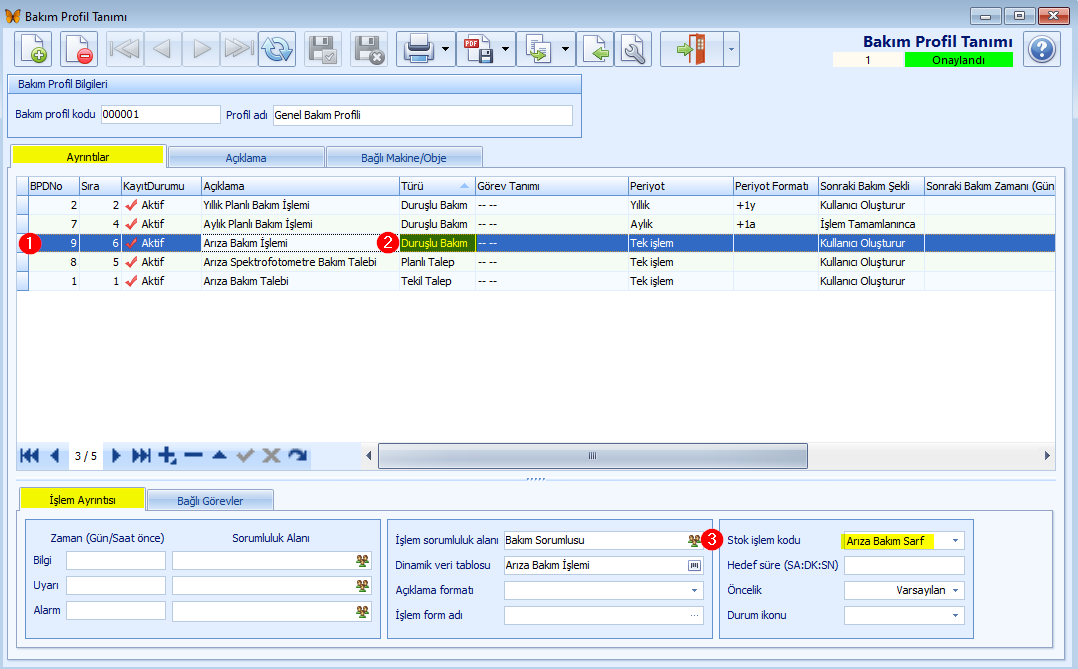Sort by the KayıtDurumu column header
Screen dimensions: 1078x669
tap(161, 186)
